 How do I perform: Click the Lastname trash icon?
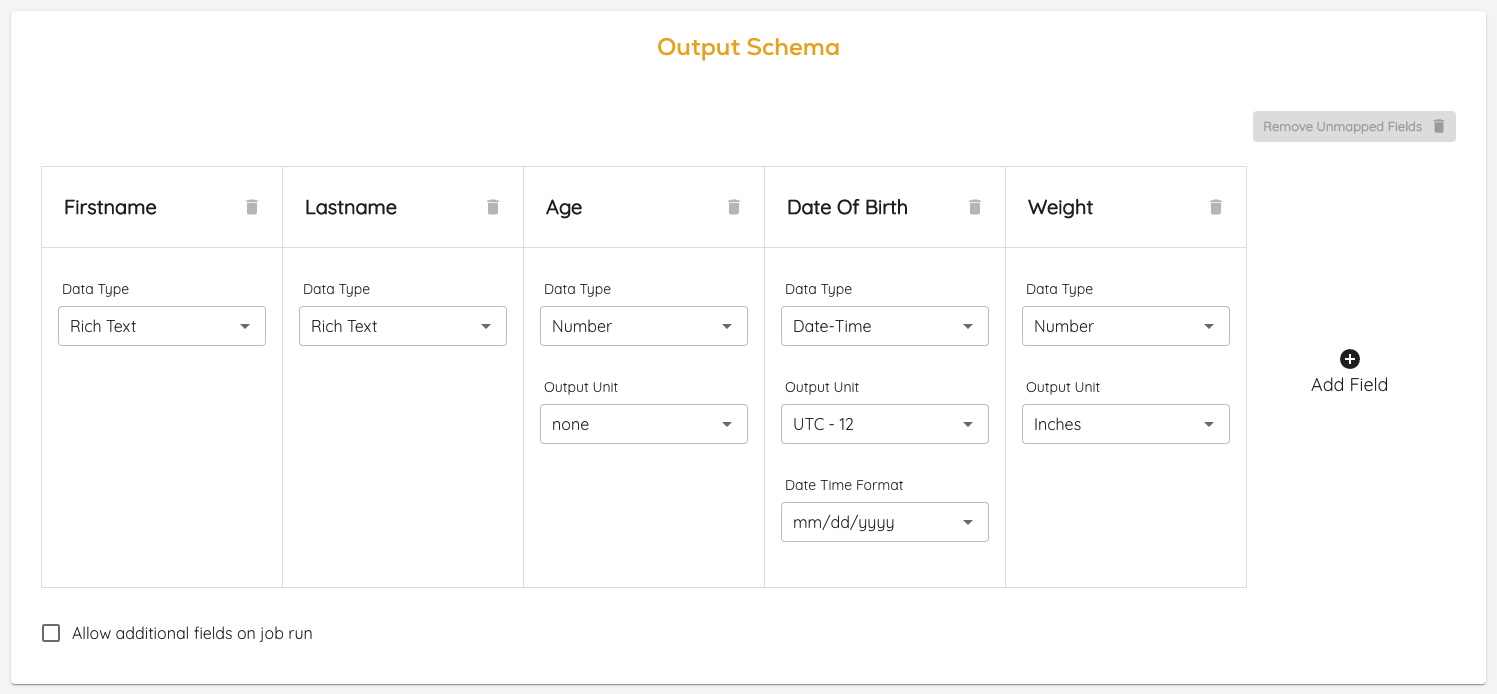point(493,207)
